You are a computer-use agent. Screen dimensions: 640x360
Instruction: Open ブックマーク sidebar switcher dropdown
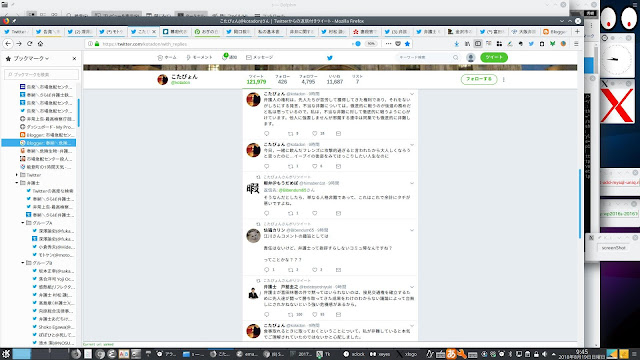[31, 58]
